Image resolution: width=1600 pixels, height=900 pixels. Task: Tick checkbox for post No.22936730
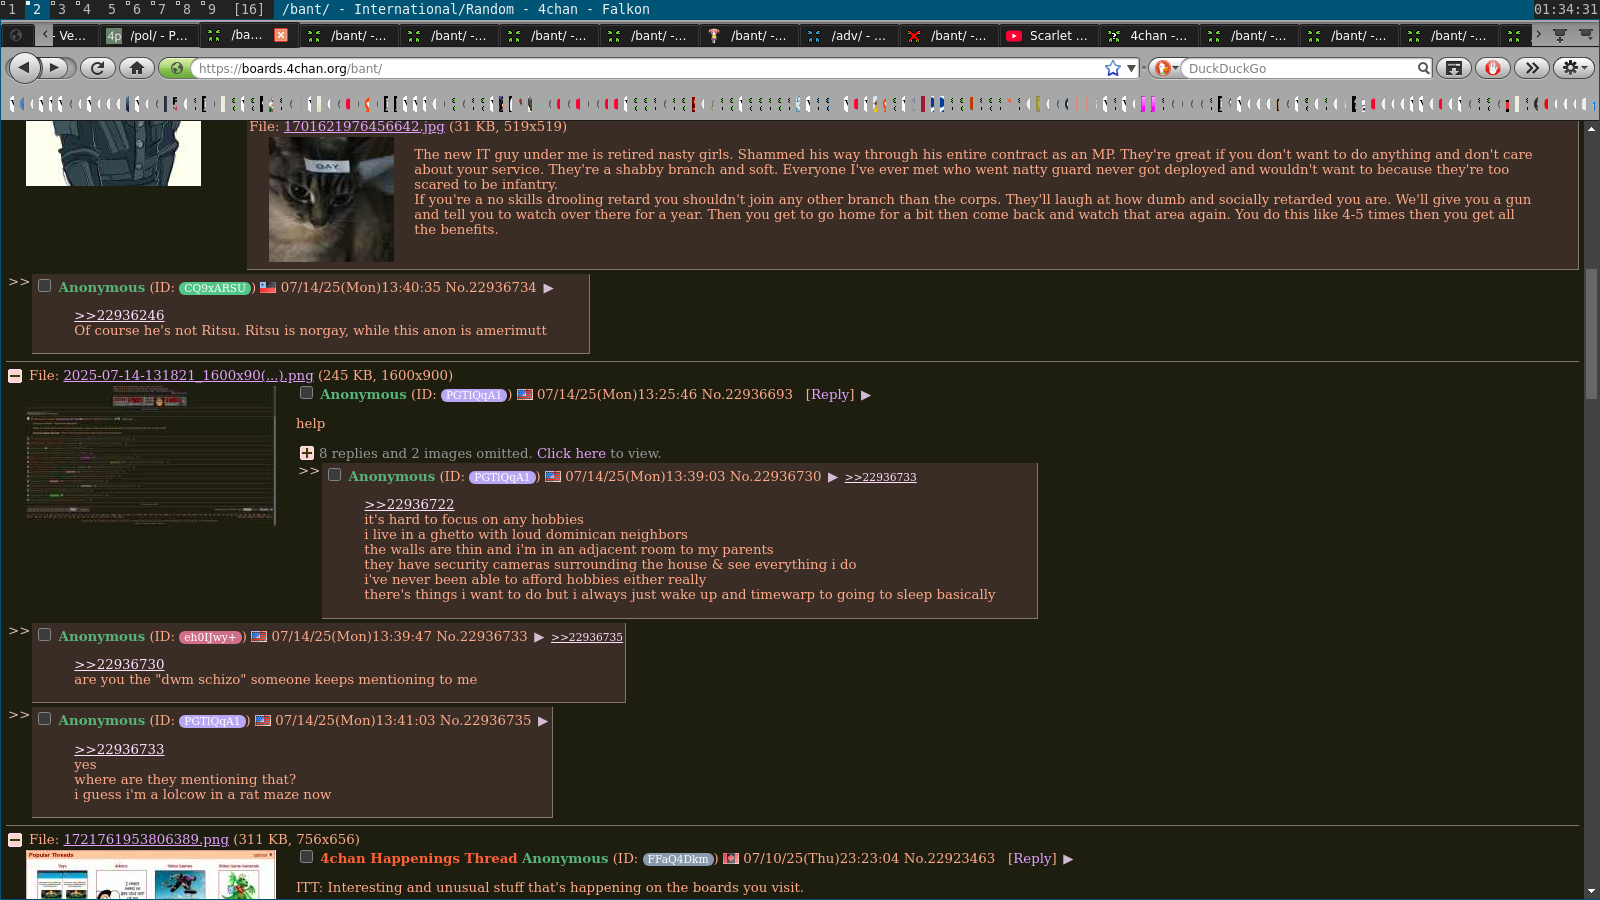[335, 475]
